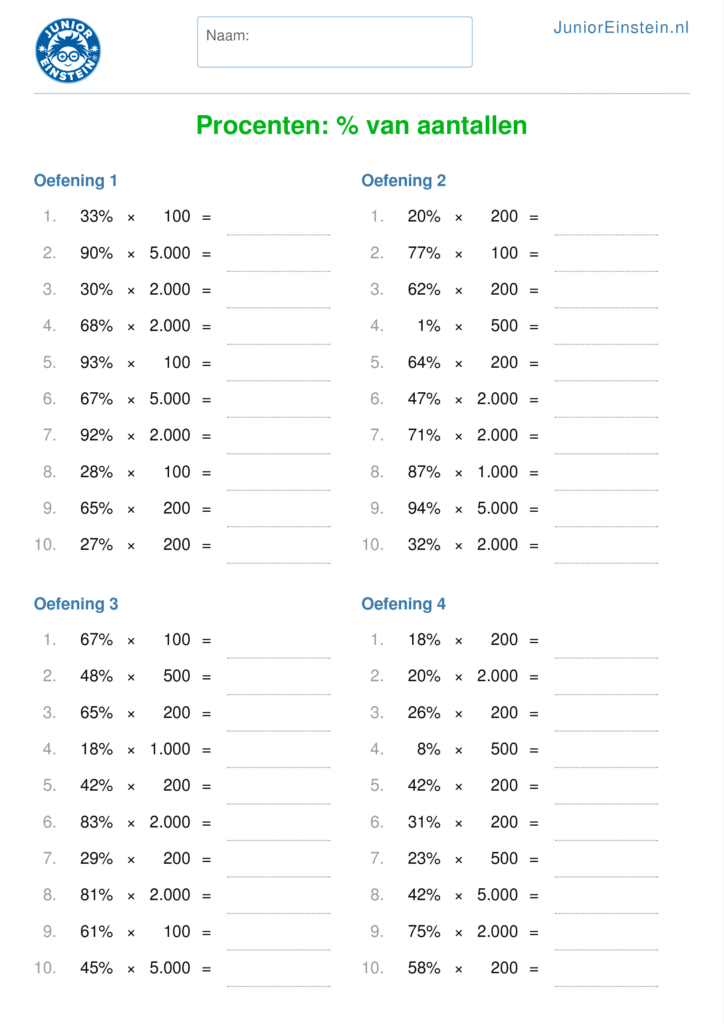This screenshot has width=724, height=1024.
Task: Select the Oefening 4 heading
Action: pos(404,604)
